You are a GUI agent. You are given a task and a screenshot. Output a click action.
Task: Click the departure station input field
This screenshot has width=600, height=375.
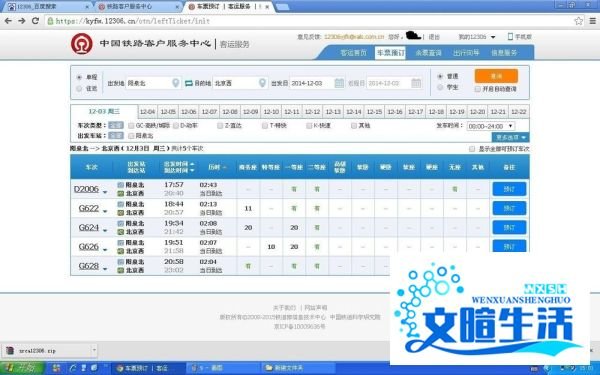coord(152,83)
